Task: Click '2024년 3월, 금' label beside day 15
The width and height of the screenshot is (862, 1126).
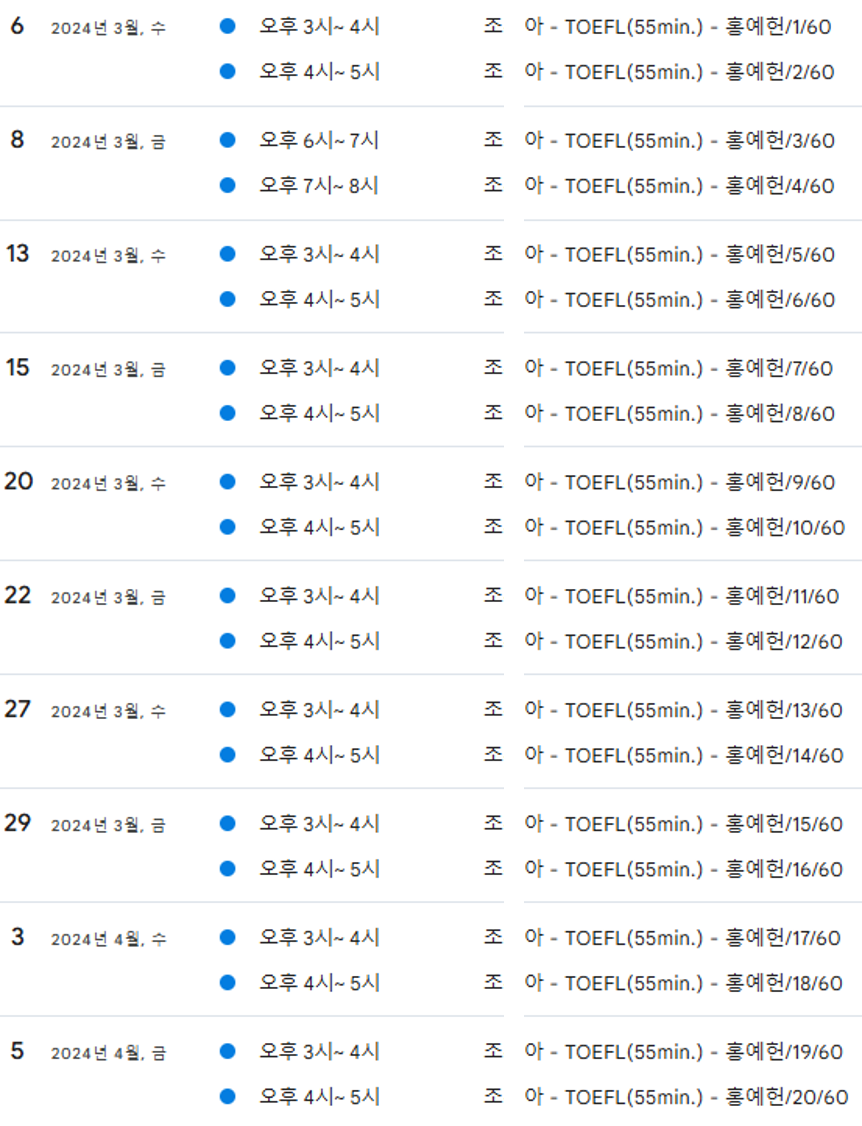Action: coord(108,370)
